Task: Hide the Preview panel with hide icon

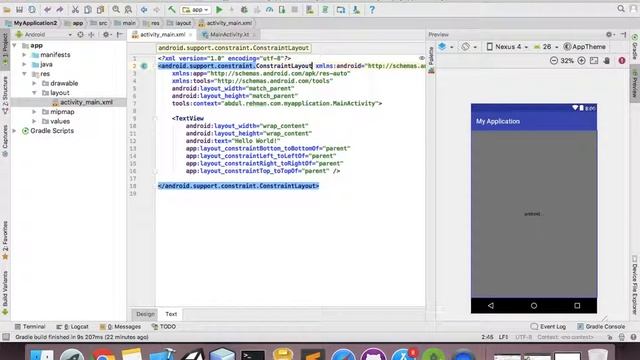Action: point(623,35)
